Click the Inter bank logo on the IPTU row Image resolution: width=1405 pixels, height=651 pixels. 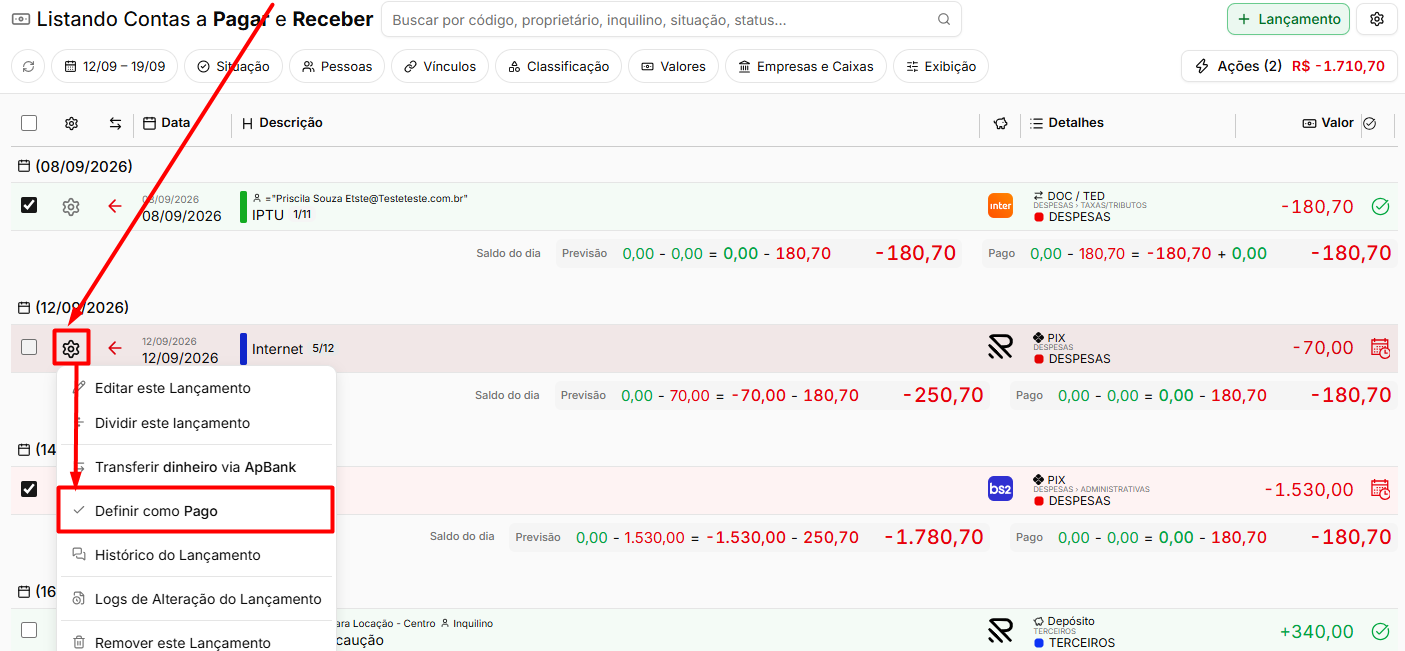(1000, 206)
